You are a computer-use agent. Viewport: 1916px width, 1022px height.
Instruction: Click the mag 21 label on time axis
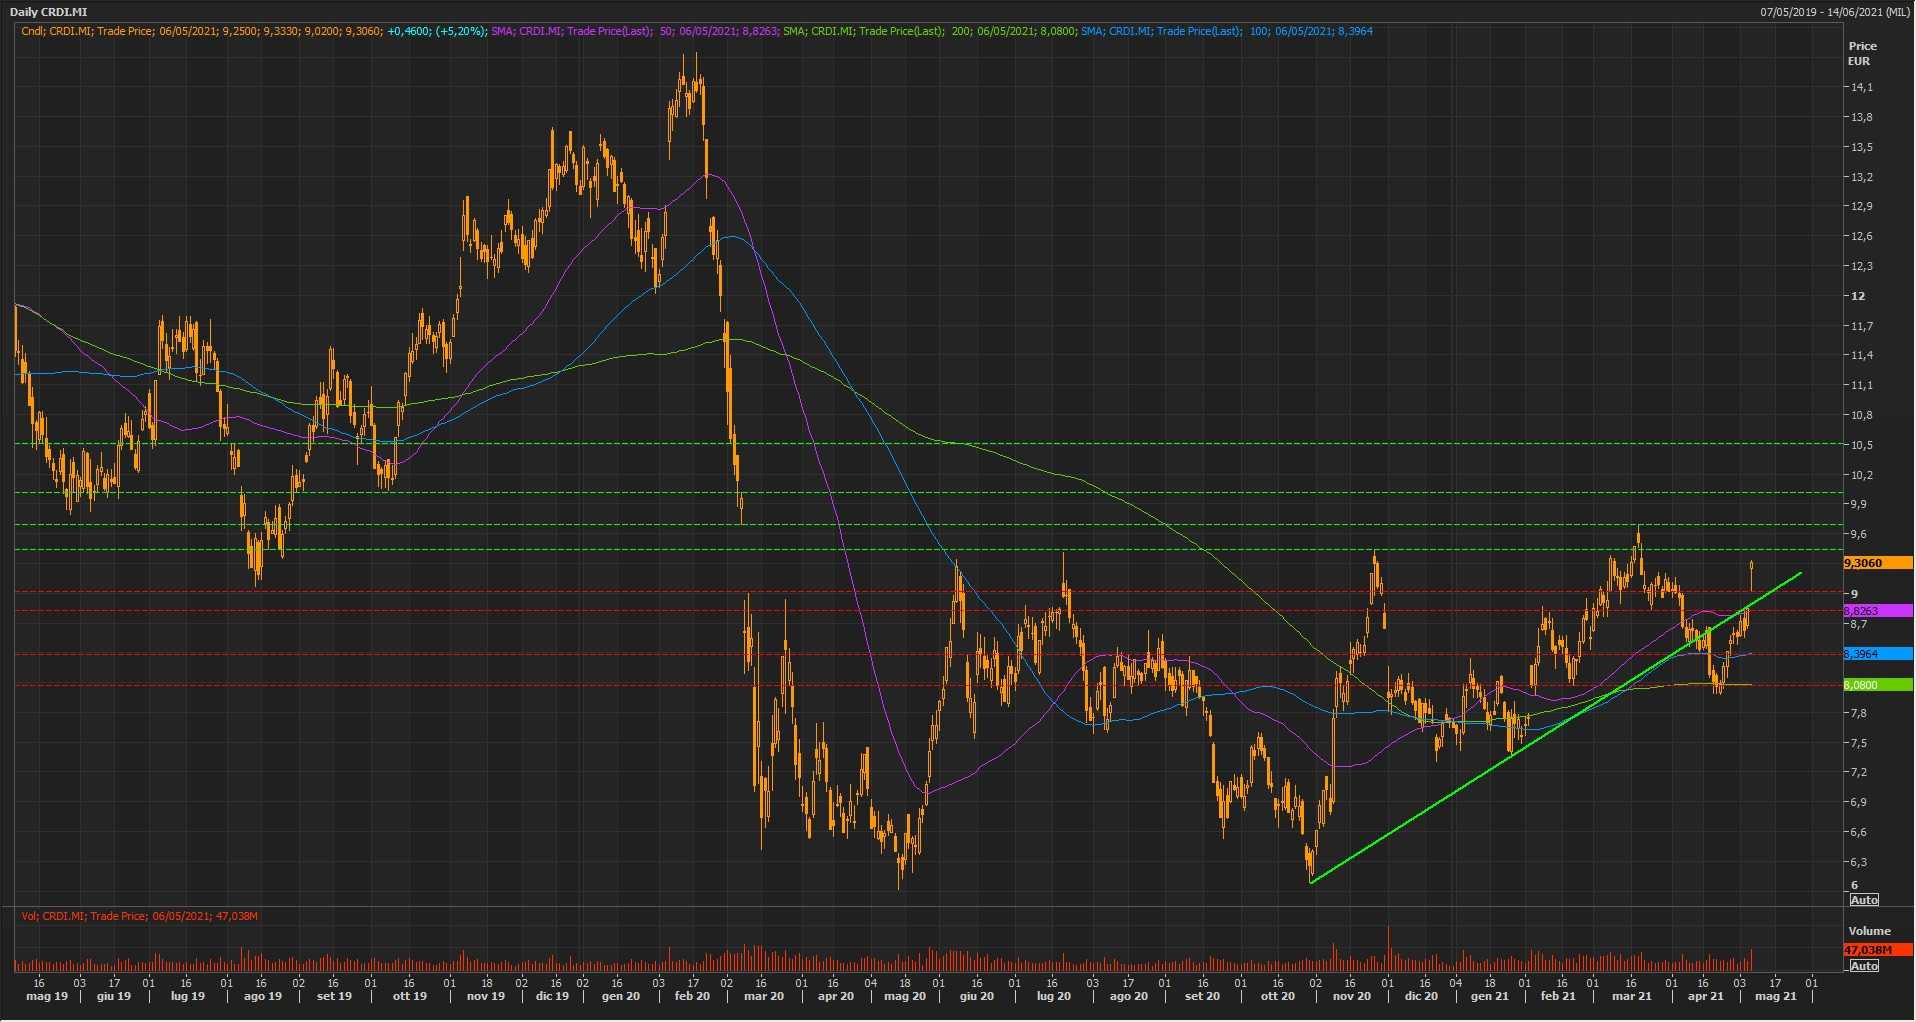pos(1776,996)
